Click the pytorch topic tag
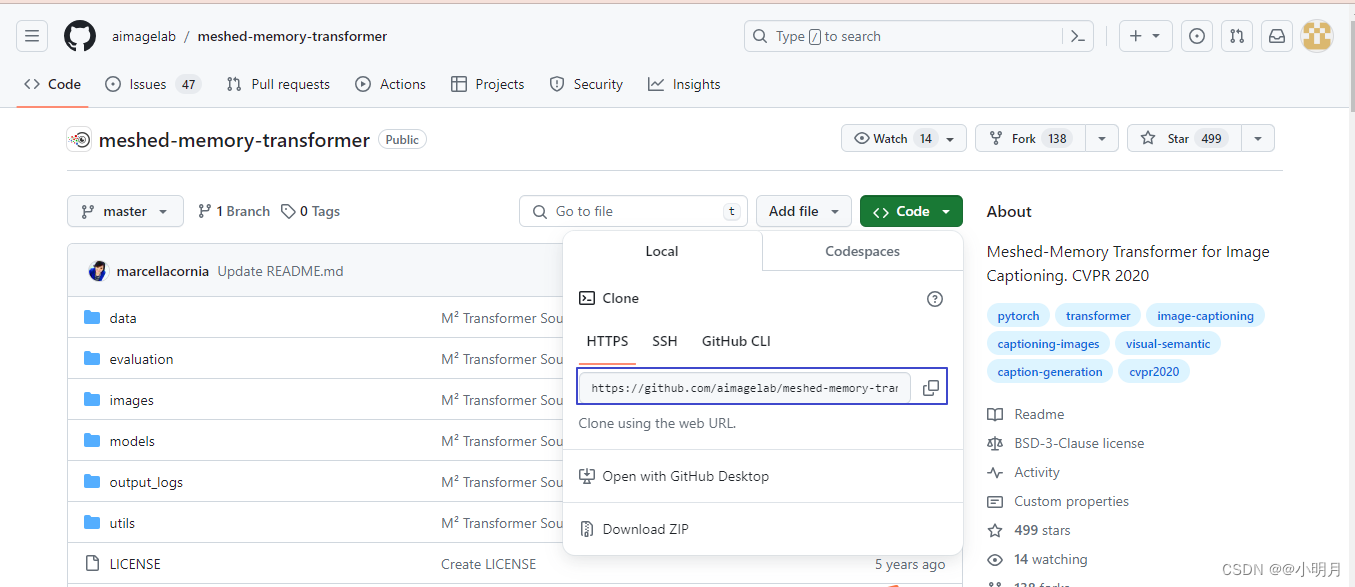The height and width of the screenshot is (587, 1355). coord(1018,316)
